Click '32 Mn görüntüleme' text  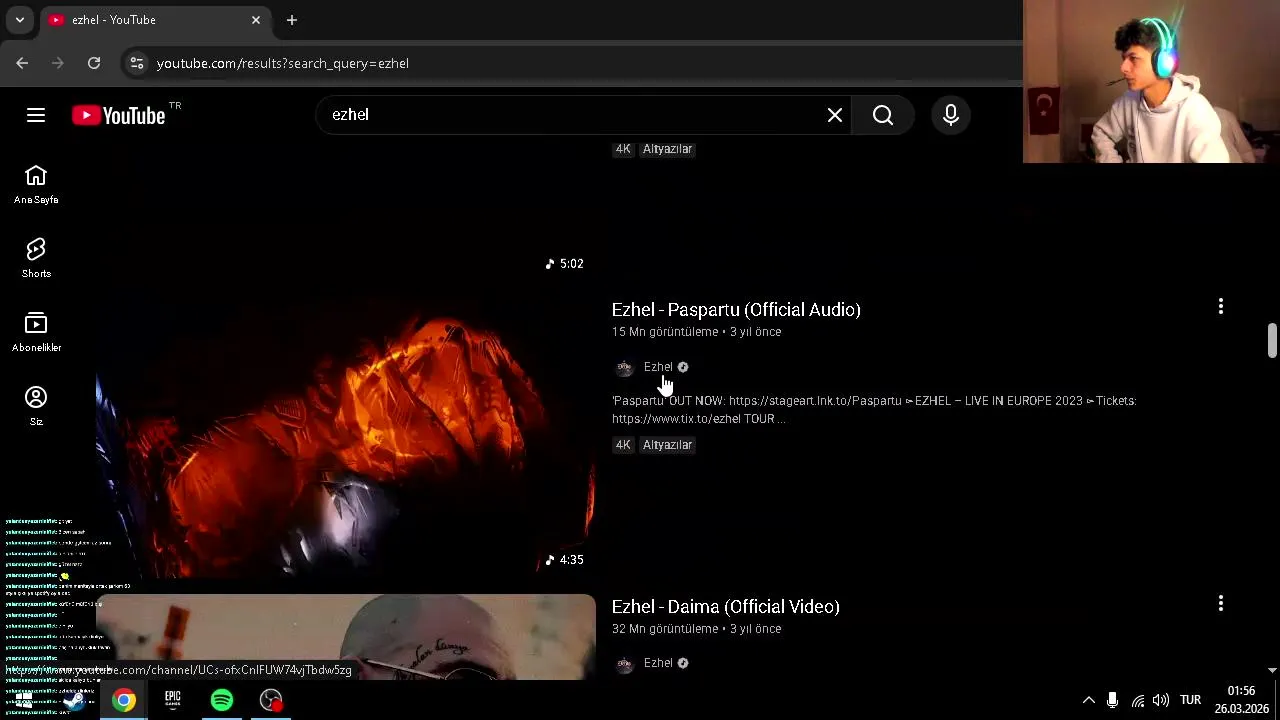(665, 629)
